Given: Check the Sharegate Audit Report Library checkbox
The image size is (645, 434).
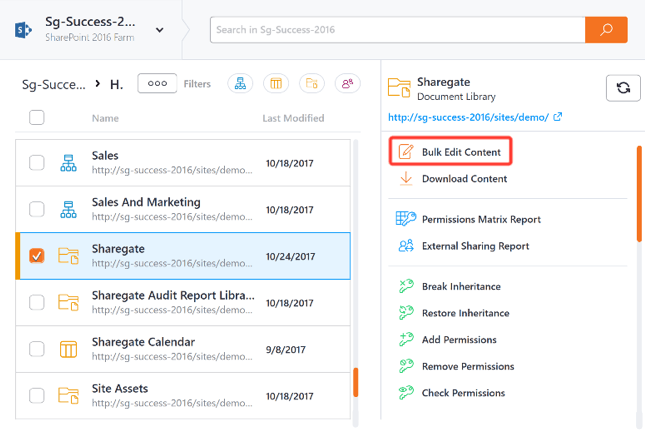Looking at the screenshot, I should coord(37,302).
